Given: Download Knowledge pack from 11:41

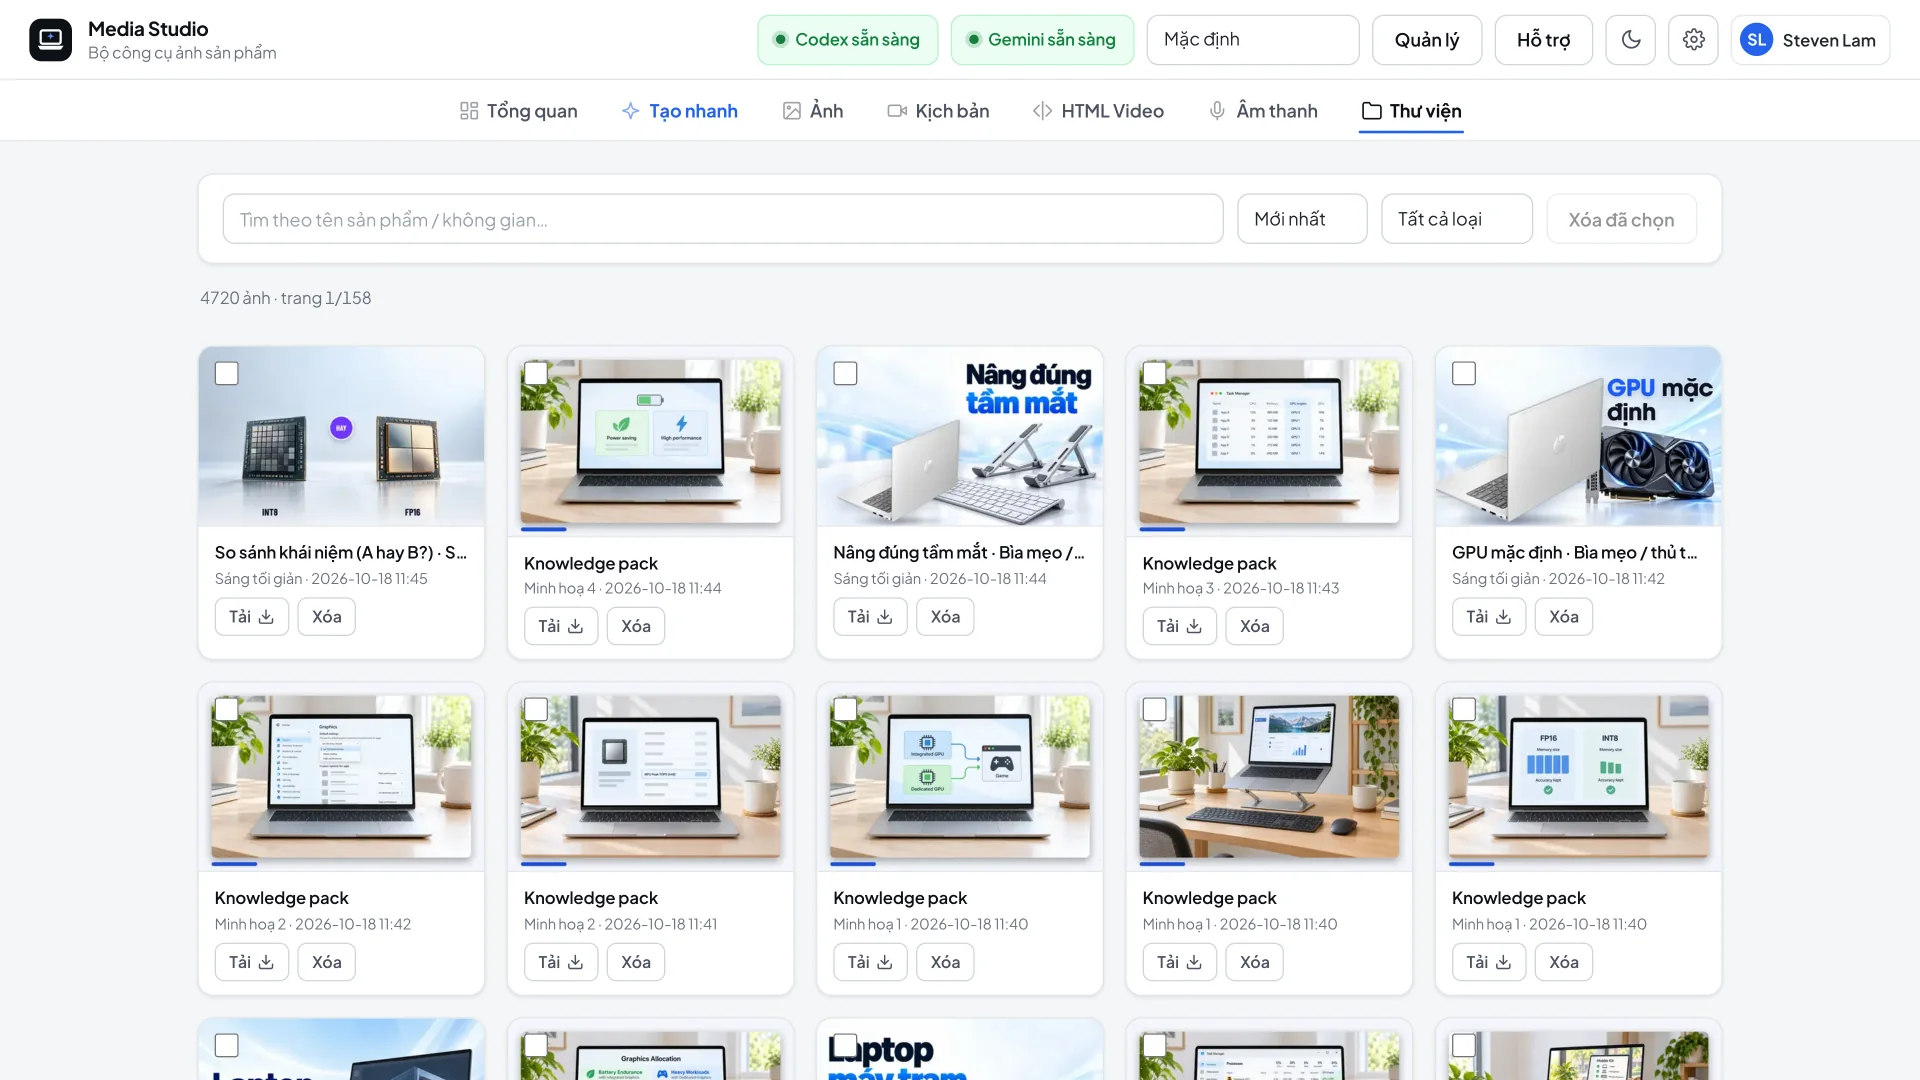Looking at the screenshot, I should pyautogui.click(x=561, y=962).
